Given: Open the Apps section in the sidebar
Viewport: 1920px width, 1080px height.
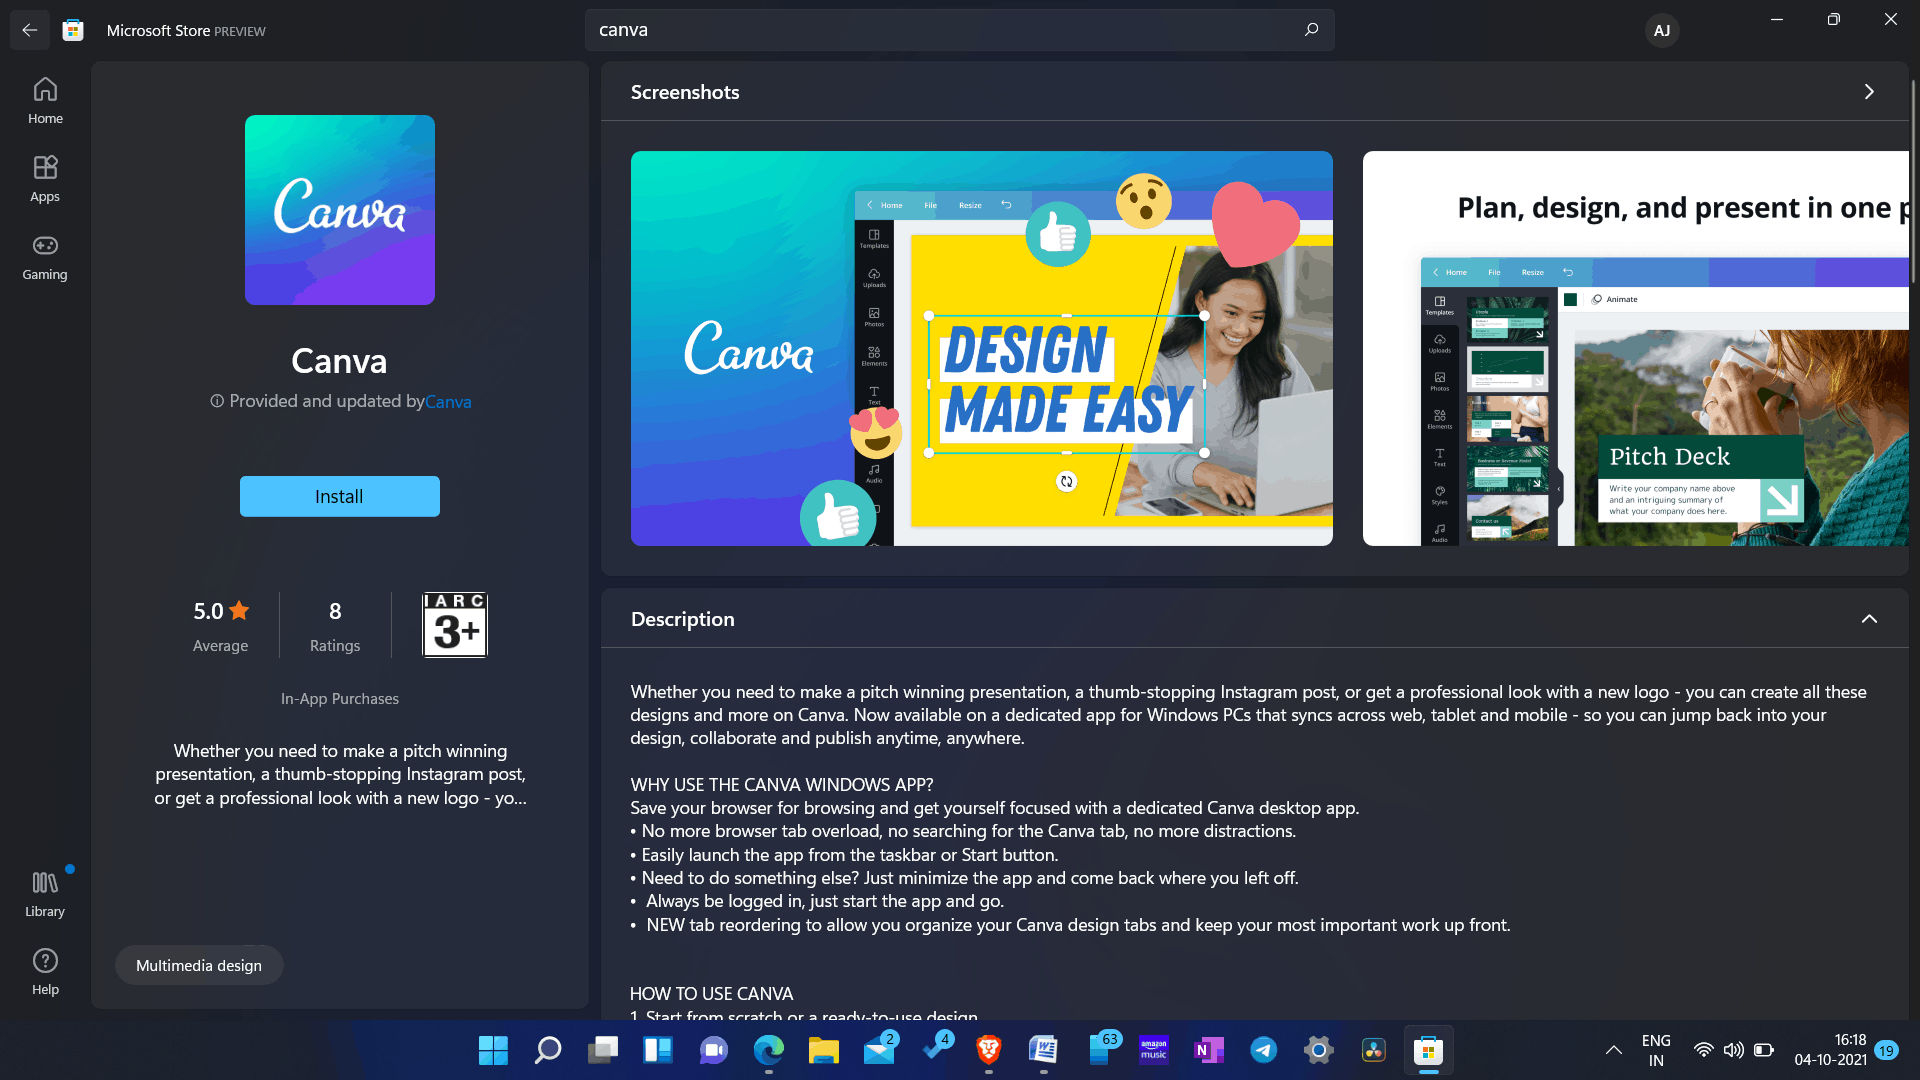Looking at the screenshot, I should [45, 178].
